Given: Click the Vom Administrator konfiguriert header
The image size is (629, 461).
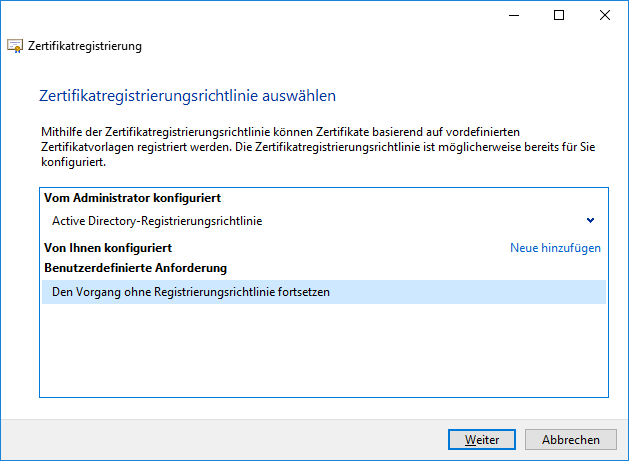Looking at the screenshot, I should point(132,198).
